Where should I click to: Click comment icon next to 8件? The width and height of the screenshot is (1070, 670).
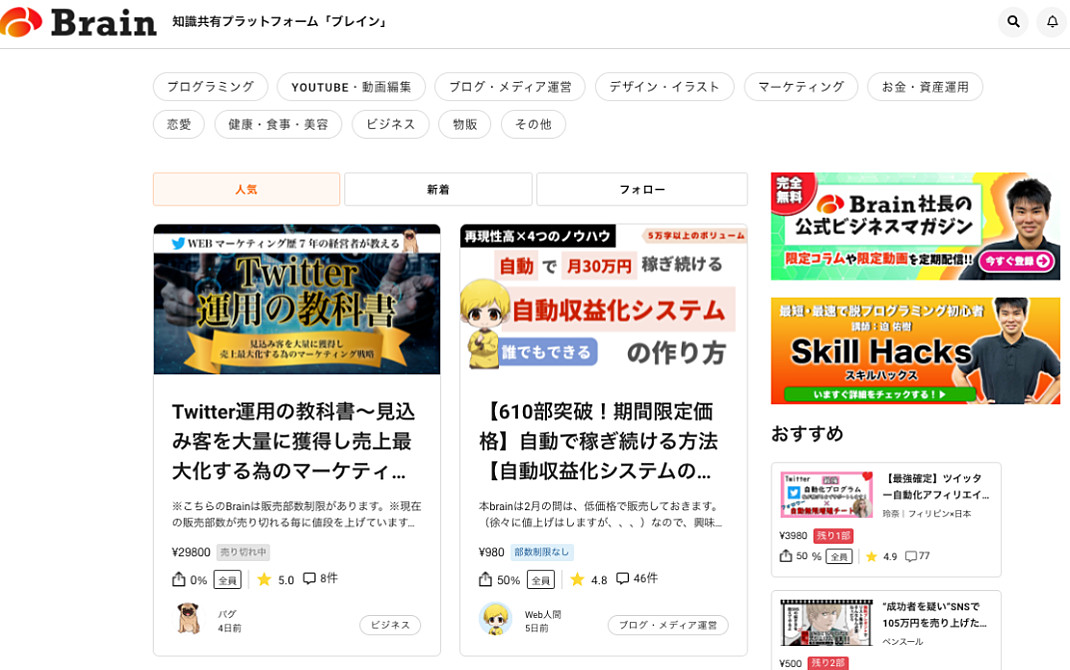[x=309, y=579]
